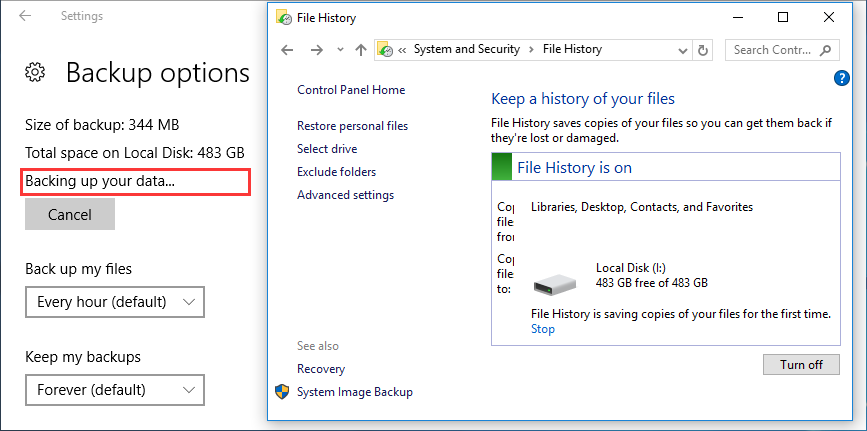Open Control Panel Home
Screen dimensions: 867x431
351,90
